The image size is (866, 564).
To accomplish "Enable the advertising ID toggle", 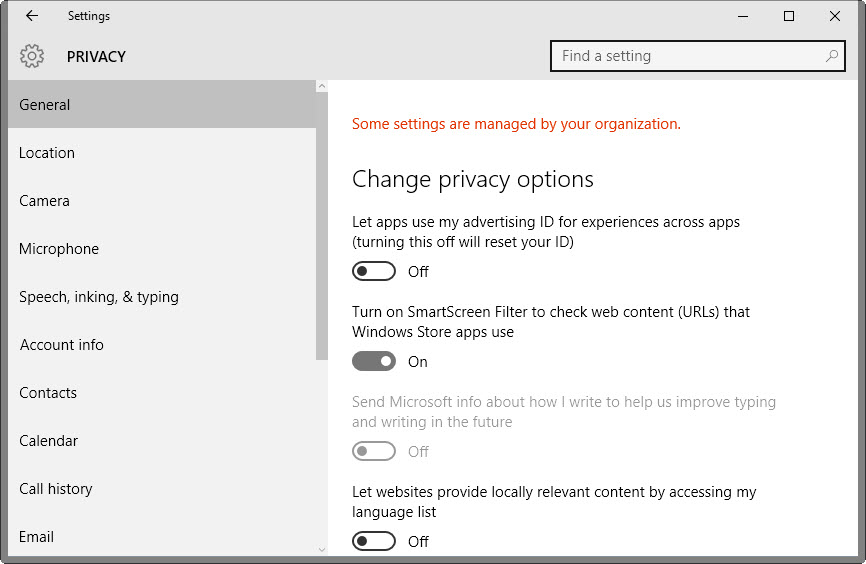I will 374,271.
